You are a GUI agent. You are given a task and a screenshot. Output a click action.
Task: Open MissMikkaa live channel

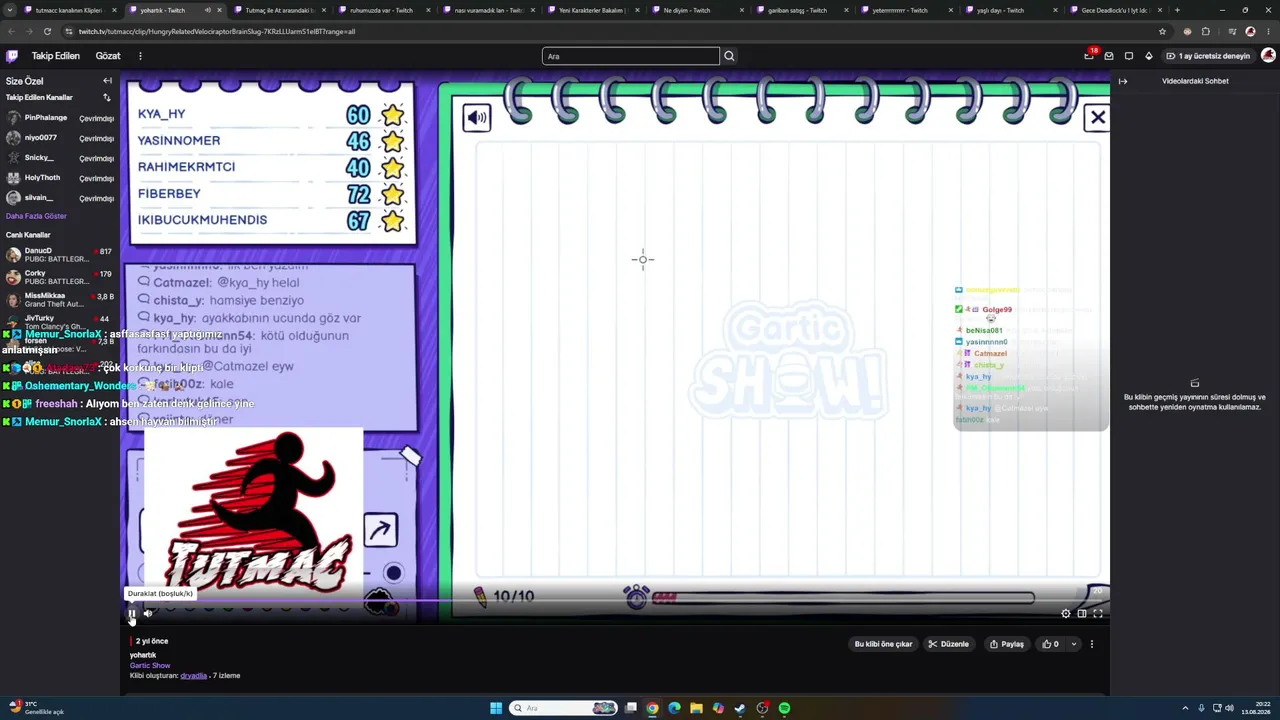[60, 299]
